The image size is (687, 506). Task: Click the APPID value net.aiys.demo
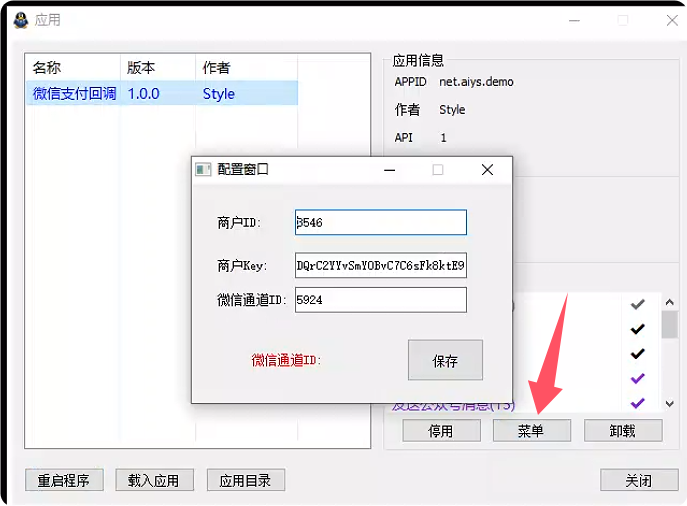click(x=476, y=82)
